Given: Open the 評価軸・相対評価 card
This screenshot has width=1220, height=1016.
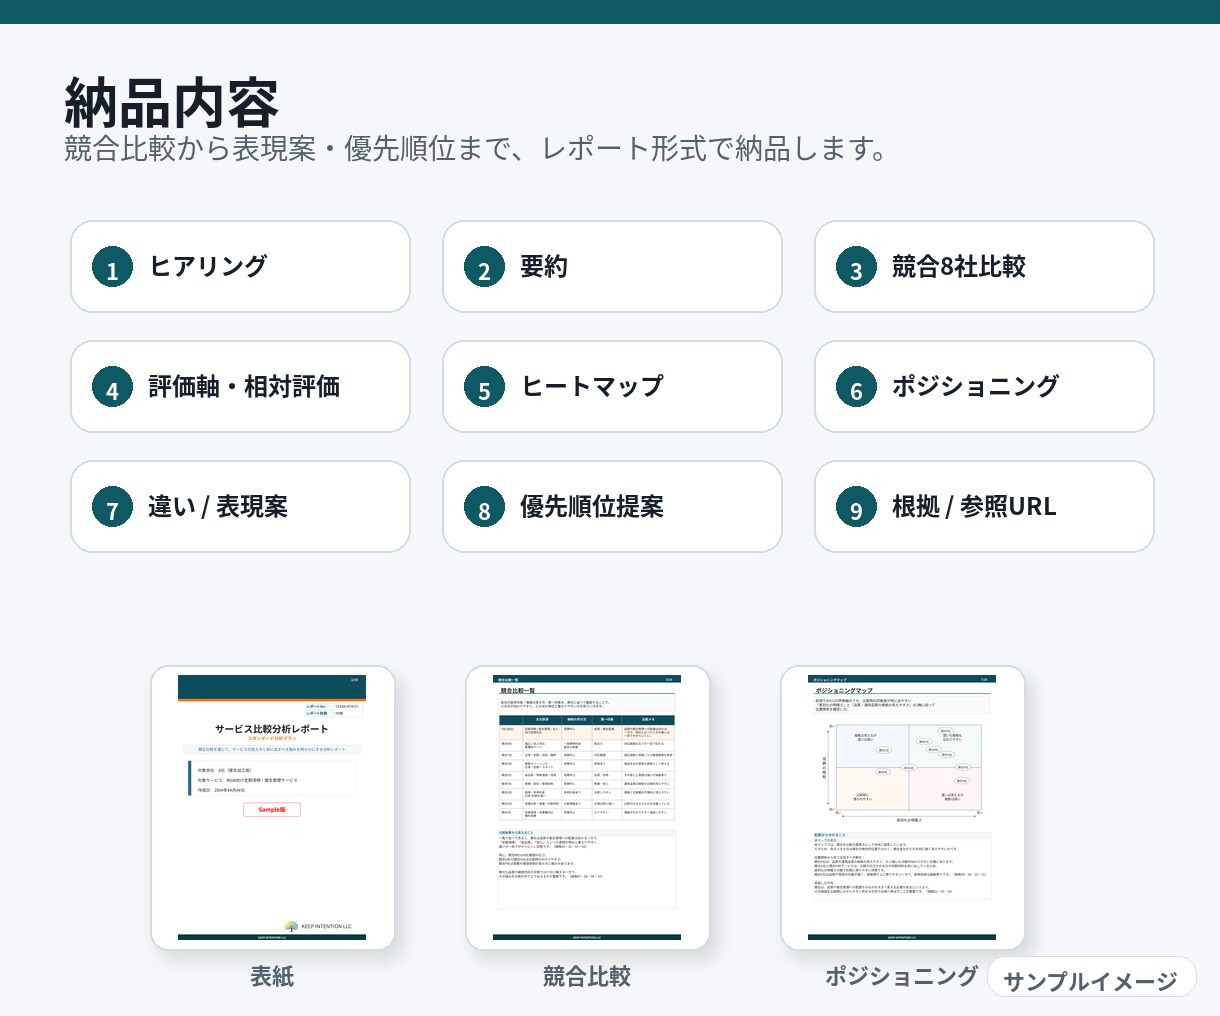Looking at the screenshot, I should coord(240,387).
